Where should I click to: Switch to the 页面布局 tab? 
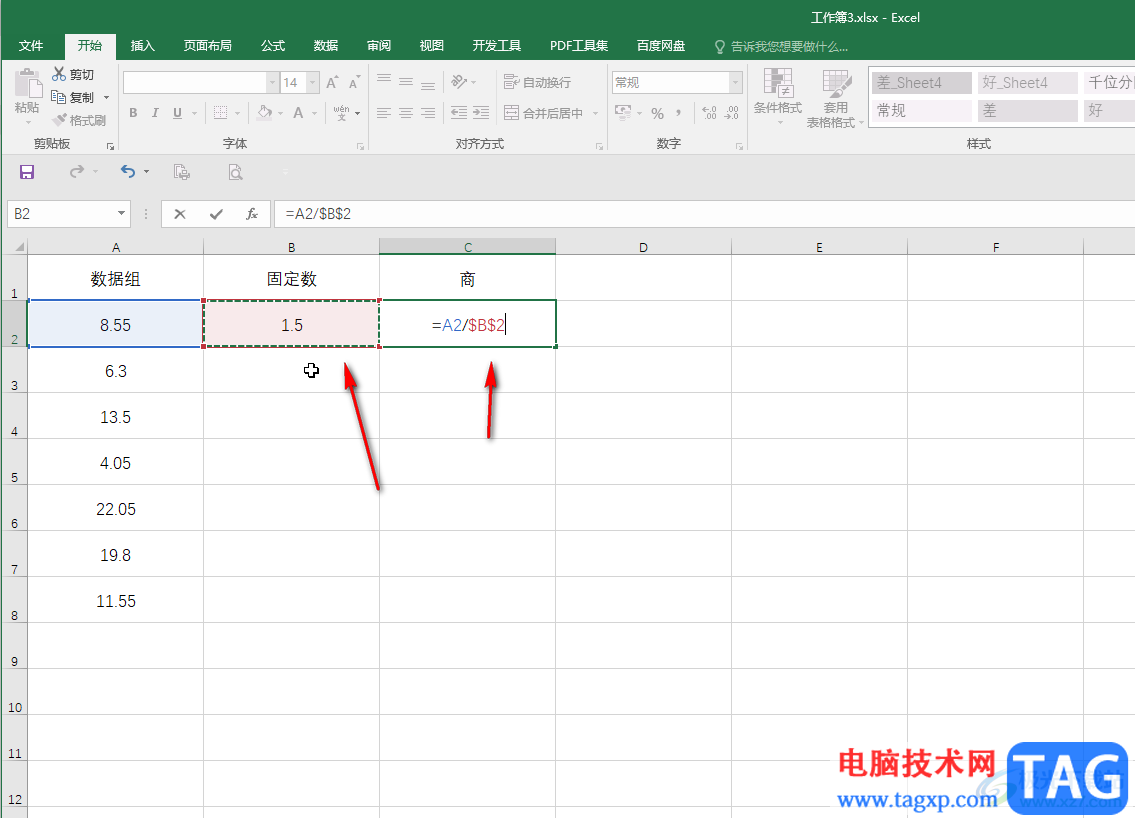pos(208,46)
